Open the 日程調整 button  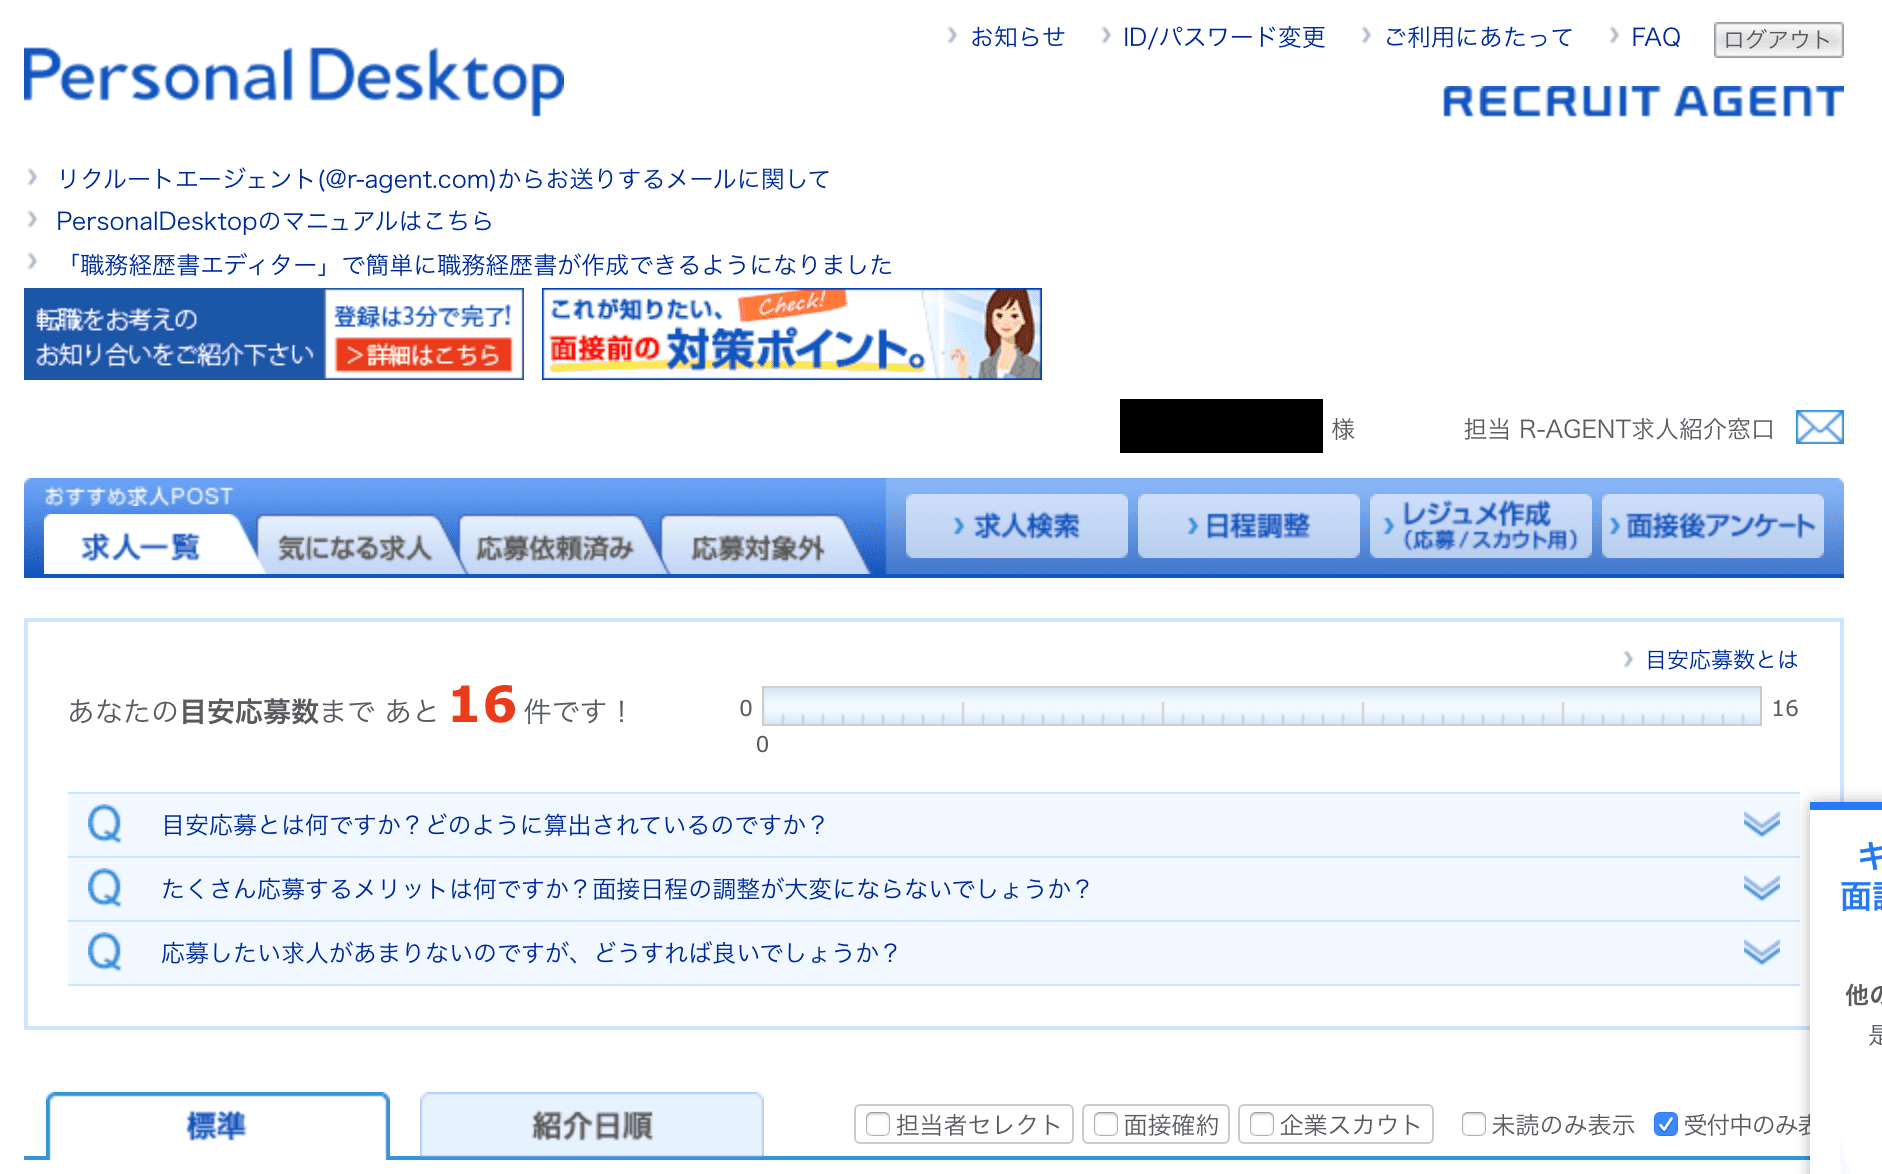coord(1249,526)
